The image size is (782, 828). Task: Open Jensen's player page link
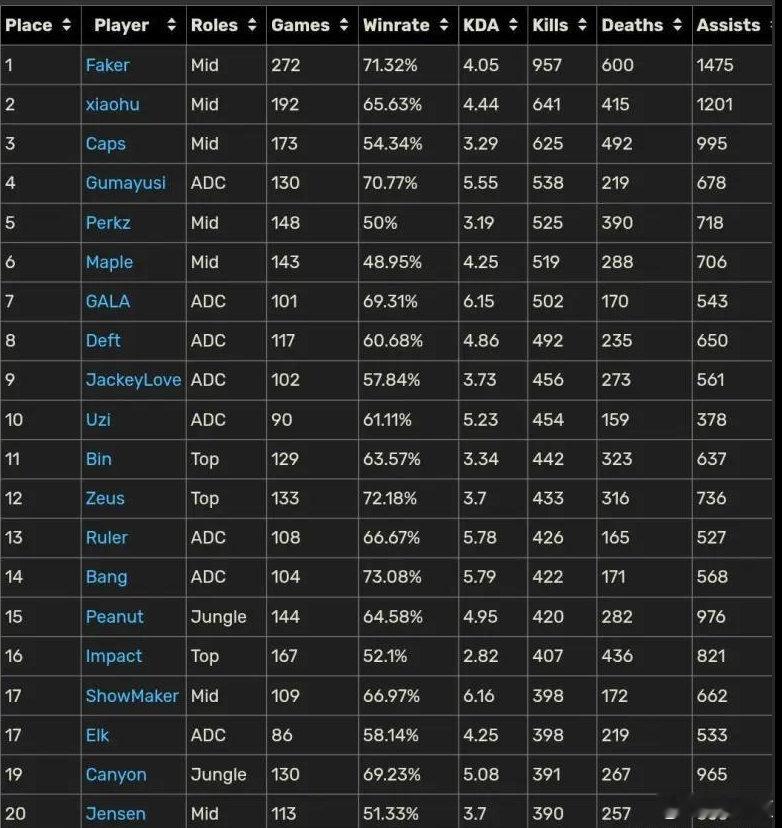(115, 814)
